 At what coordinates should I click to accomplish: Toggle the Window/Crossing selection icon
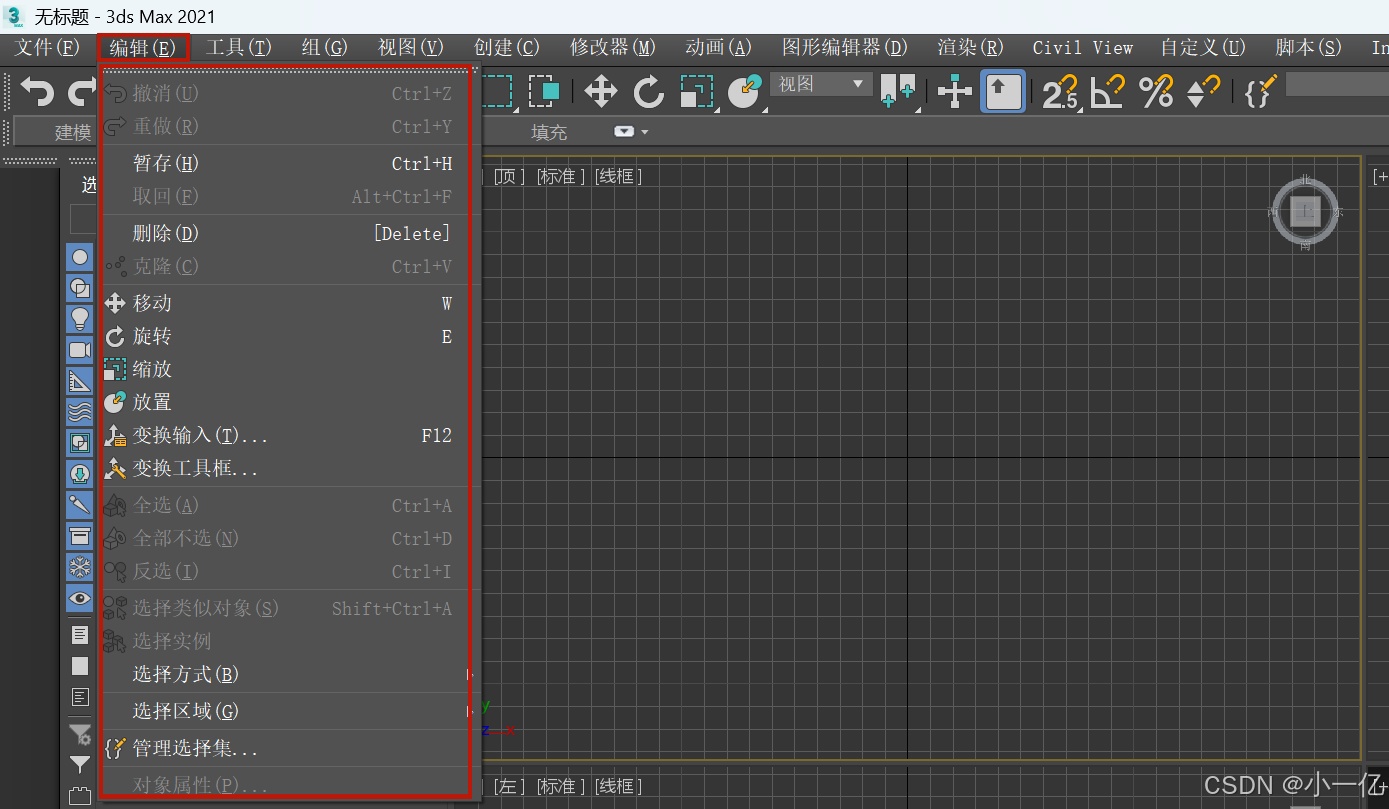pos(544,92)
